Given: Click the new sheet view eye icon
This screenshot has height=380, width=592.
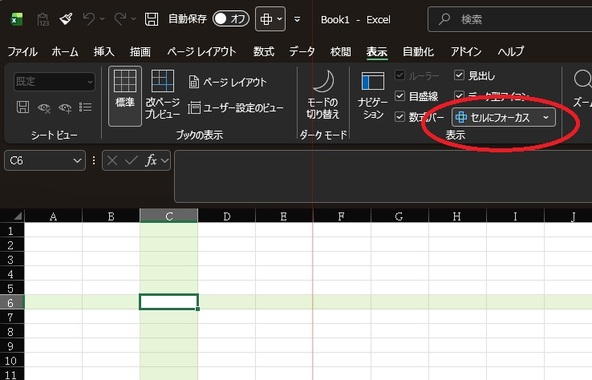Looking at the screenshot, I should [65, 108].
